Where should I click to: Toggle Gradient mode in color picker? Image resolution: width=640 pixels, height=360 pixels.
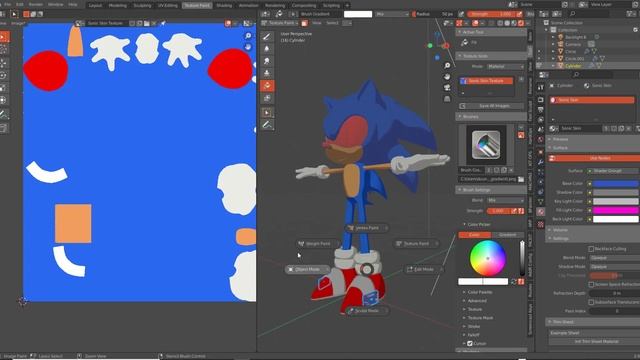(507, 235)
